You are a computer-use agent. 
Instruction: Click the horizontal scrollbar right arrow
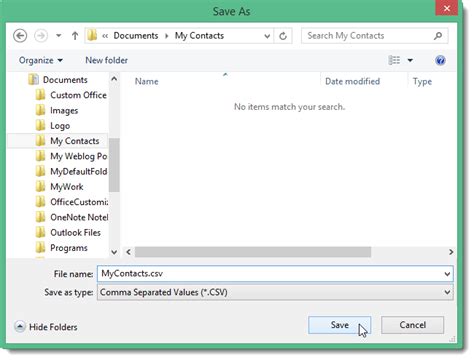(x=451, y=252)
